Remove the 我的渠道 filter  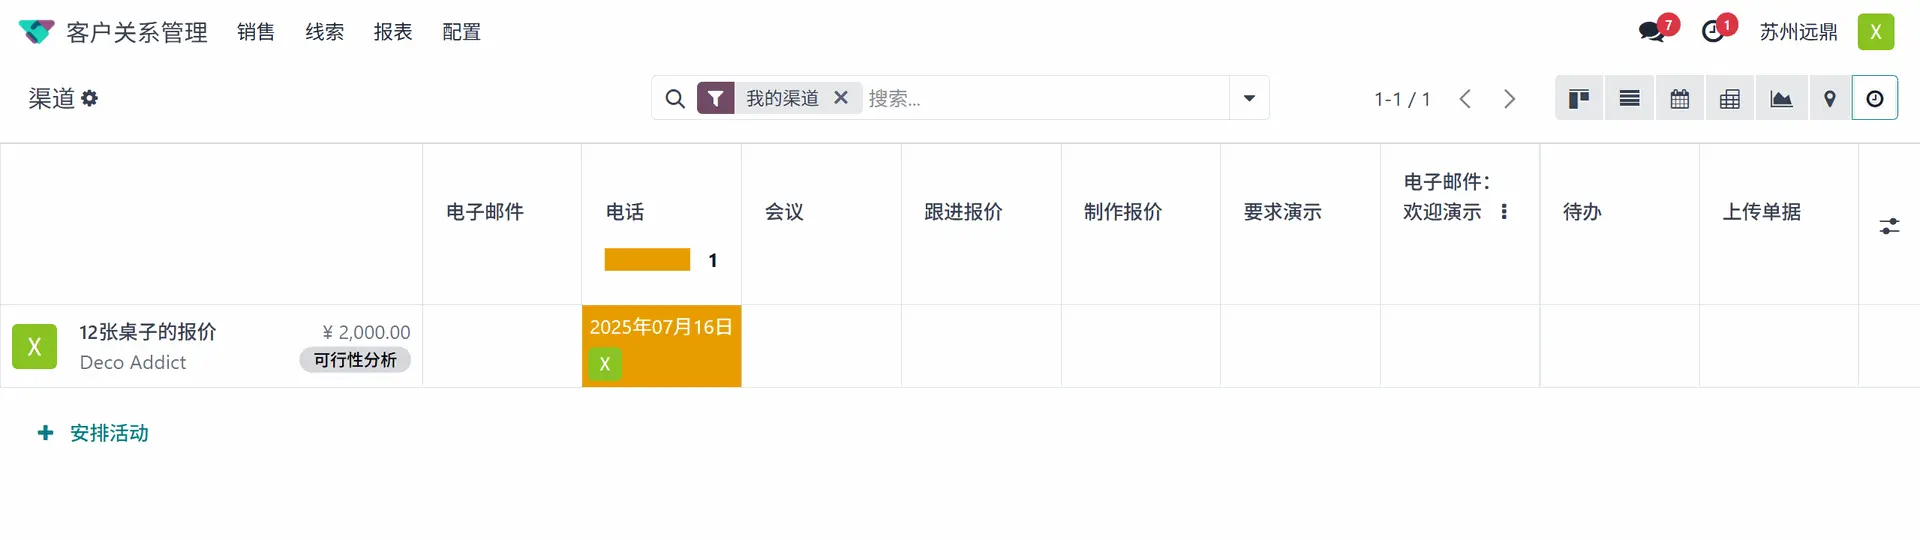[x=841, y=98]
